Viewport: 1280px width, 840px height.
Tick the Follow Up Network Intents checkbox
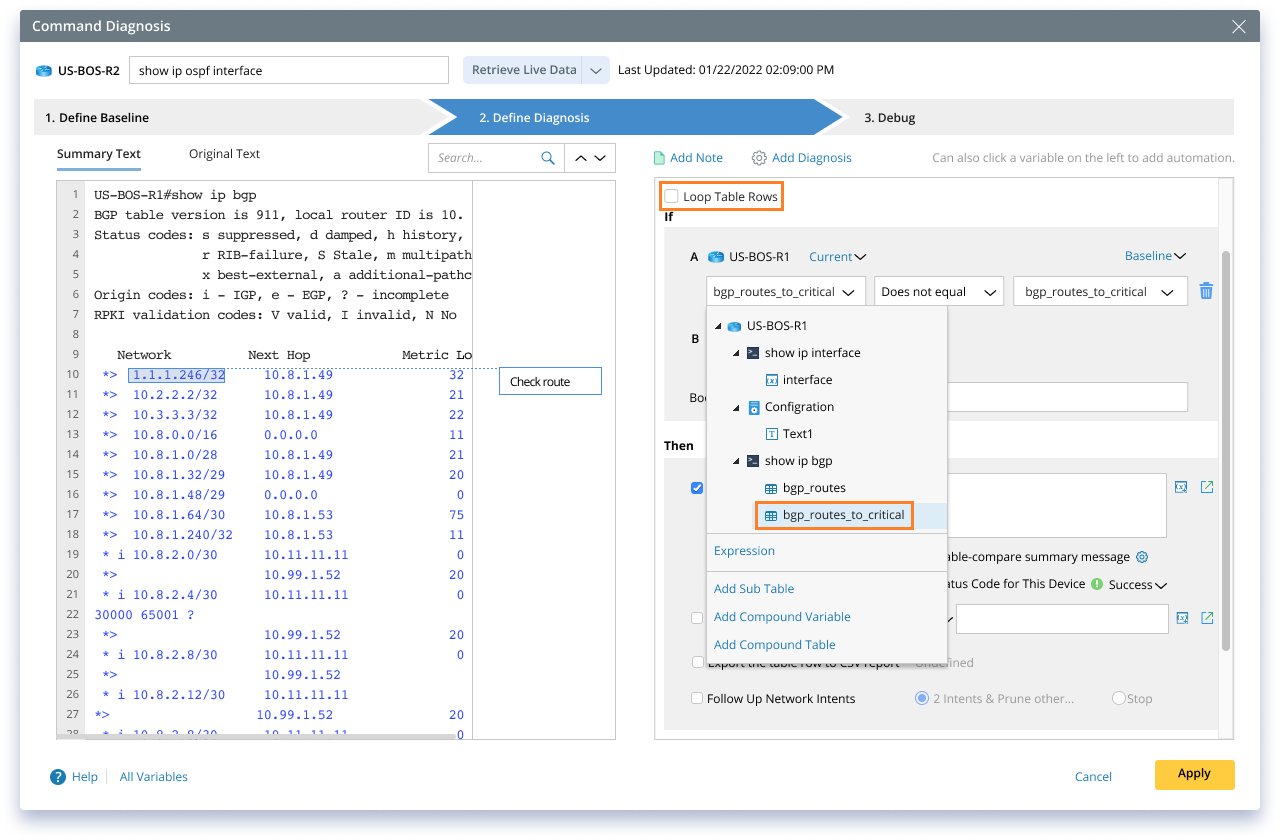pyautogui.click(x=697, y=698)
